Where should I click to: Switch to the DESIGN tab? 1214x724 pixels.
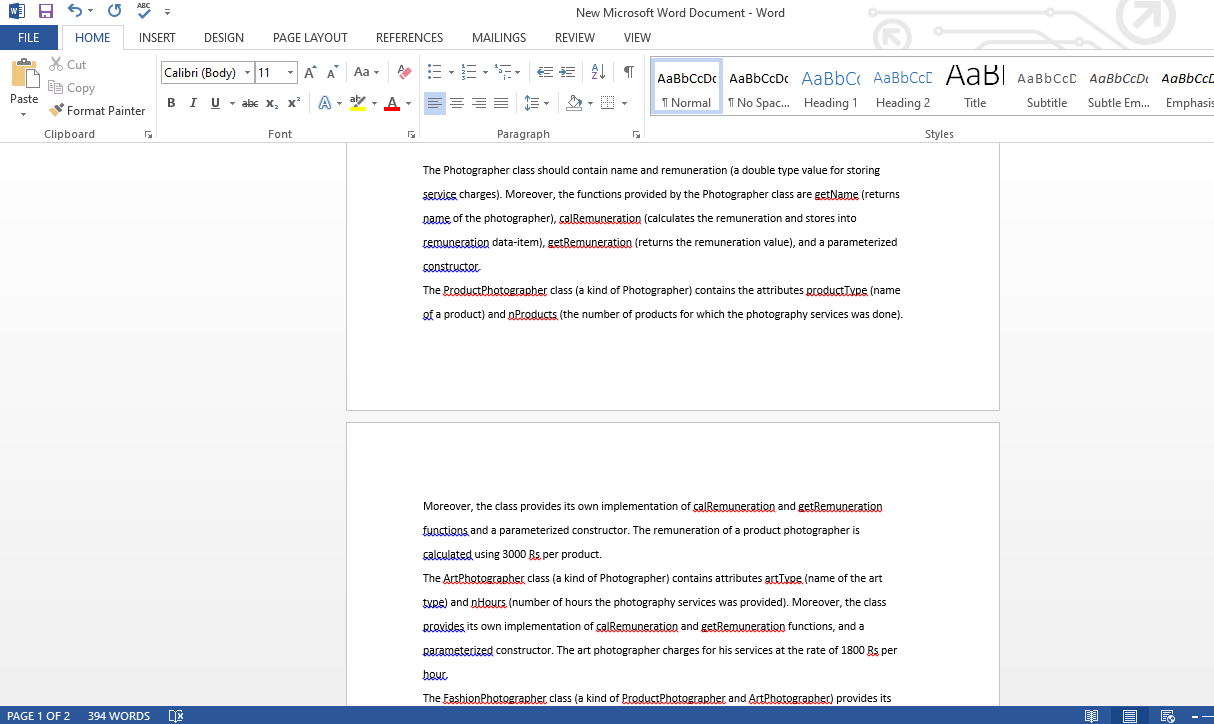pos(224,38)
